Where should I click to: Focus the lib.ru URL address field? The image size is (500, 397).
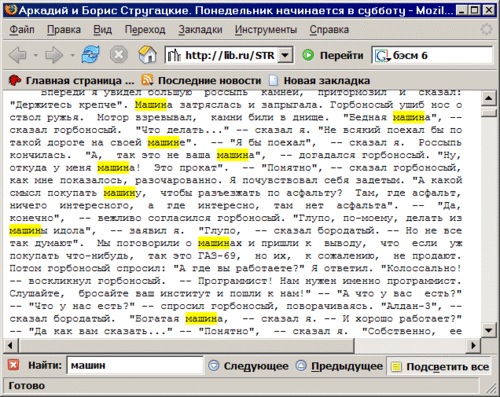tap(230, 55)
